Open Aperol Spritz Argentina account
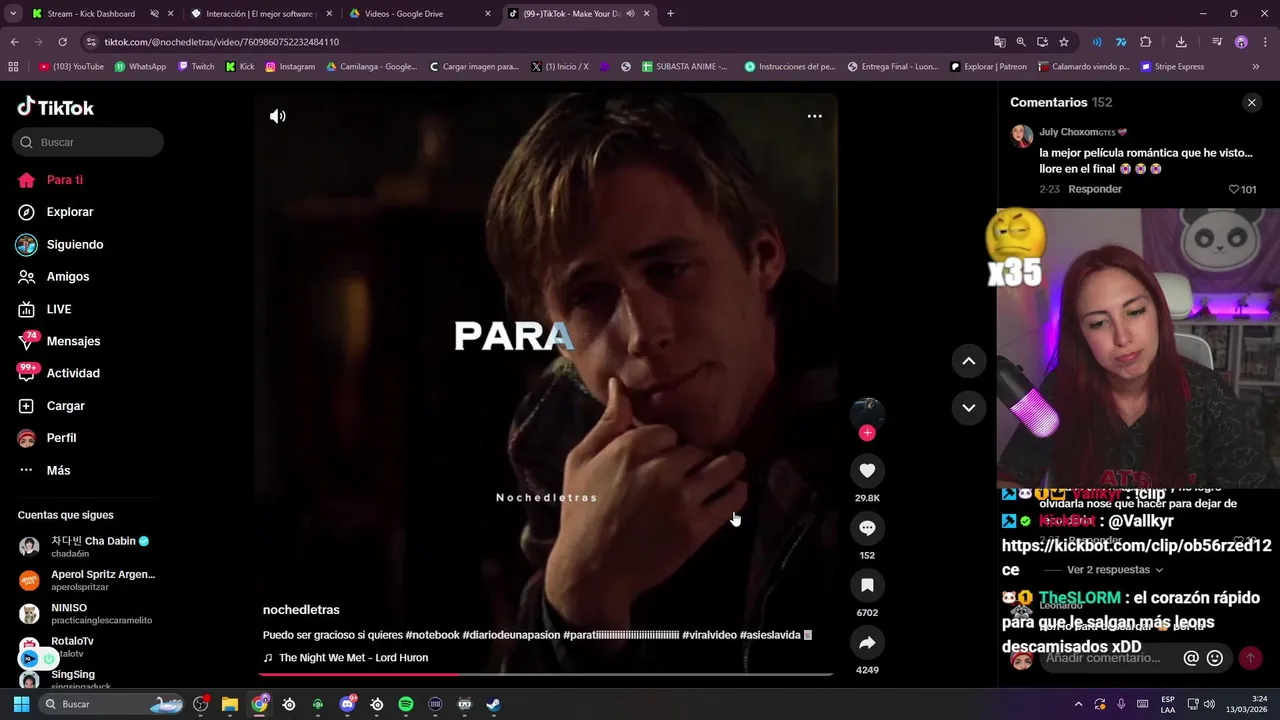 (86, 580)
